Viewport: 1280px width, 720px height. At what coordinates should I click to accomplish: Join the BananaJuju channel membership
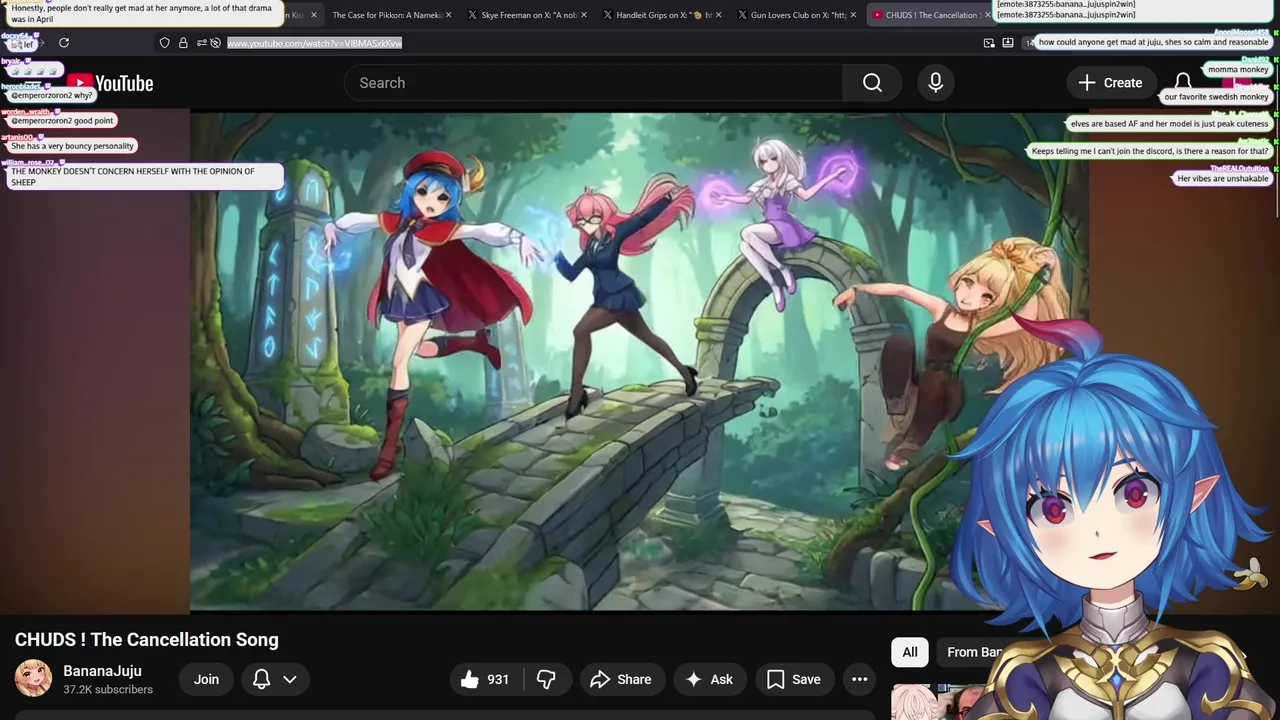(206, 679)
